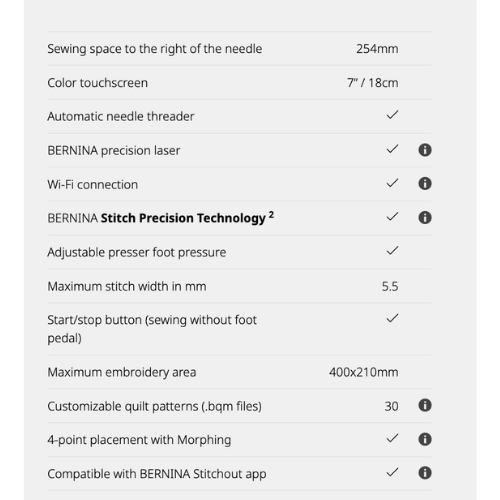Open info icon for Customizable quilt patterns
This screenshot has height=500, width=500.
425,405
